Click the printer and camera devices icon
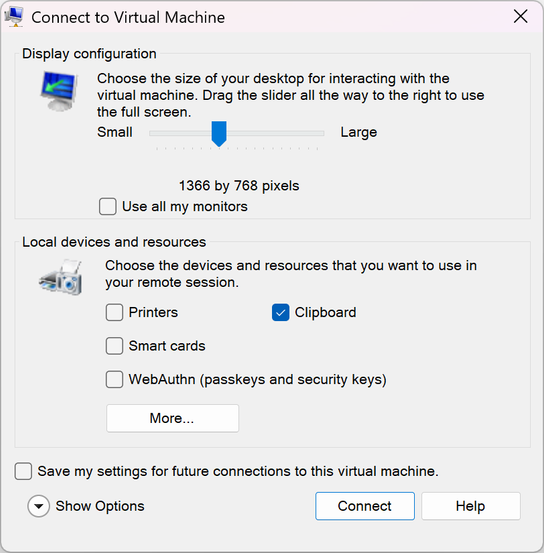This screenshot has width=544, height=553. [x=61, y=278]
